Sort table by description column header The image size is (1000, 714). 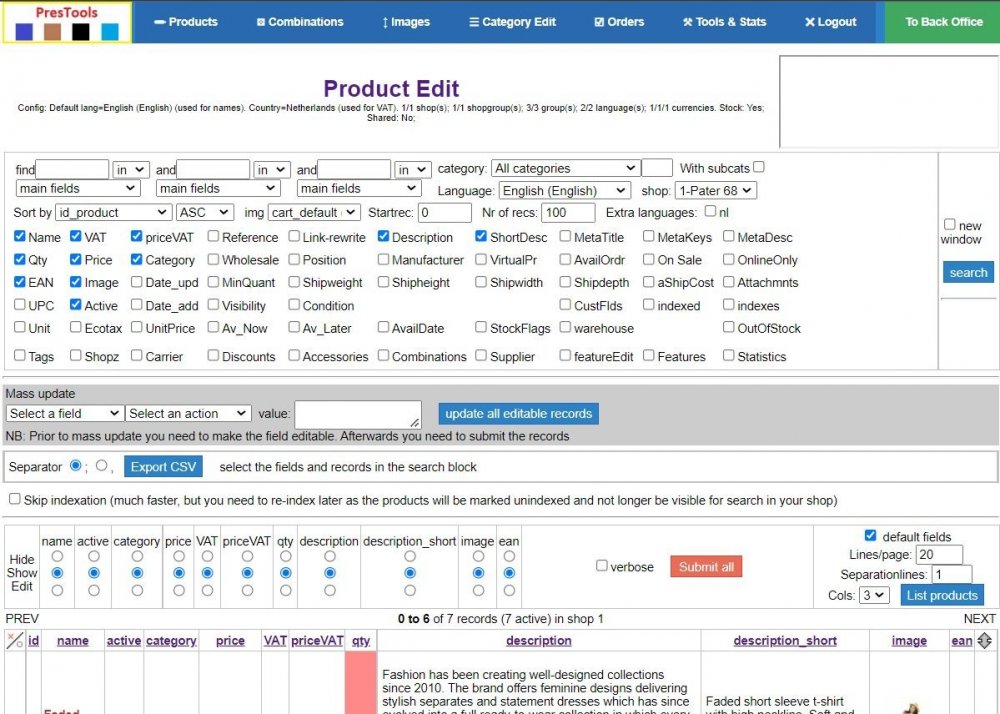(539, 641)
